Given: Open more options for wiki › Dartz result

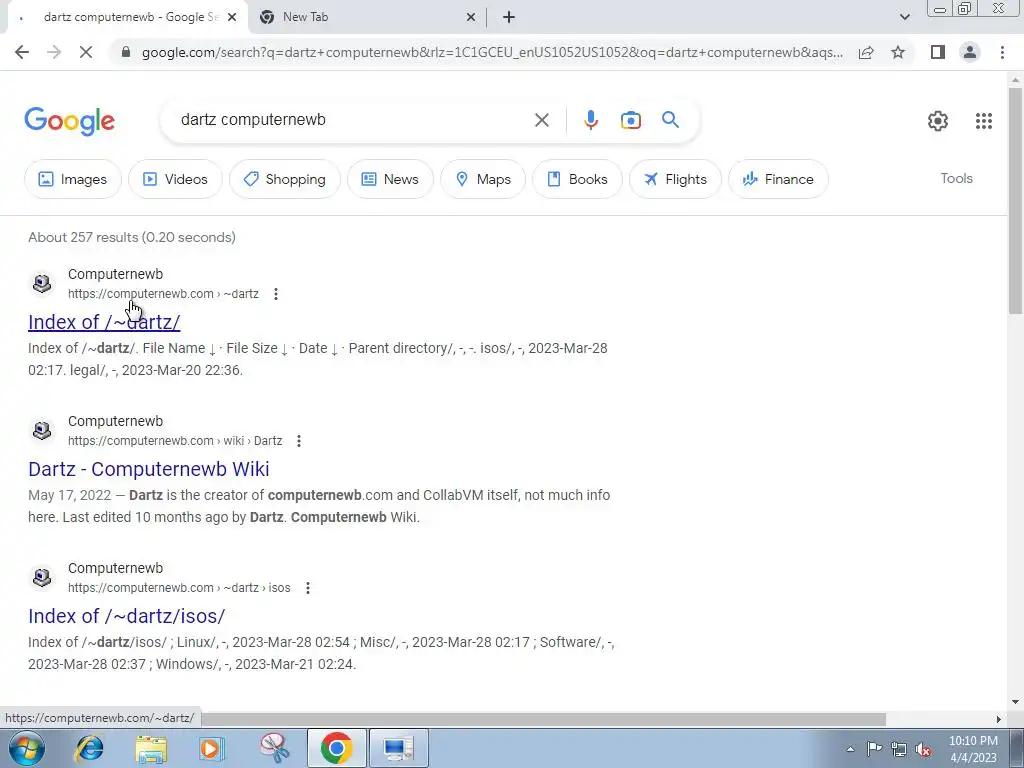Looking at the screenshot, I should pos(298,441).
